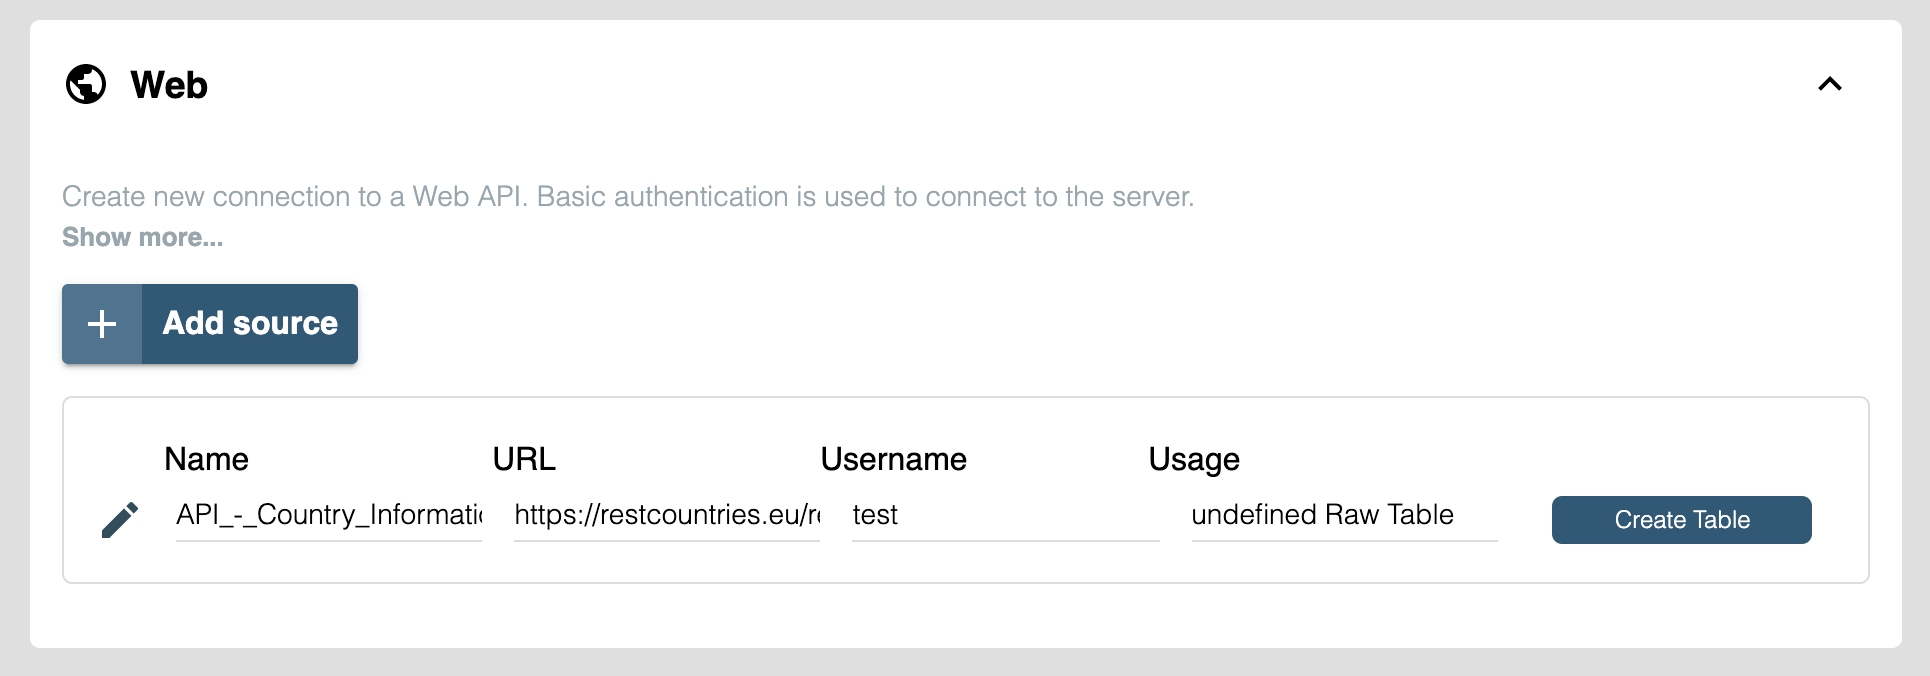The width and height of the screenshot is (1930, 676).
Task: Click the globe icon beside Web
Action: [x=86, y=85]
